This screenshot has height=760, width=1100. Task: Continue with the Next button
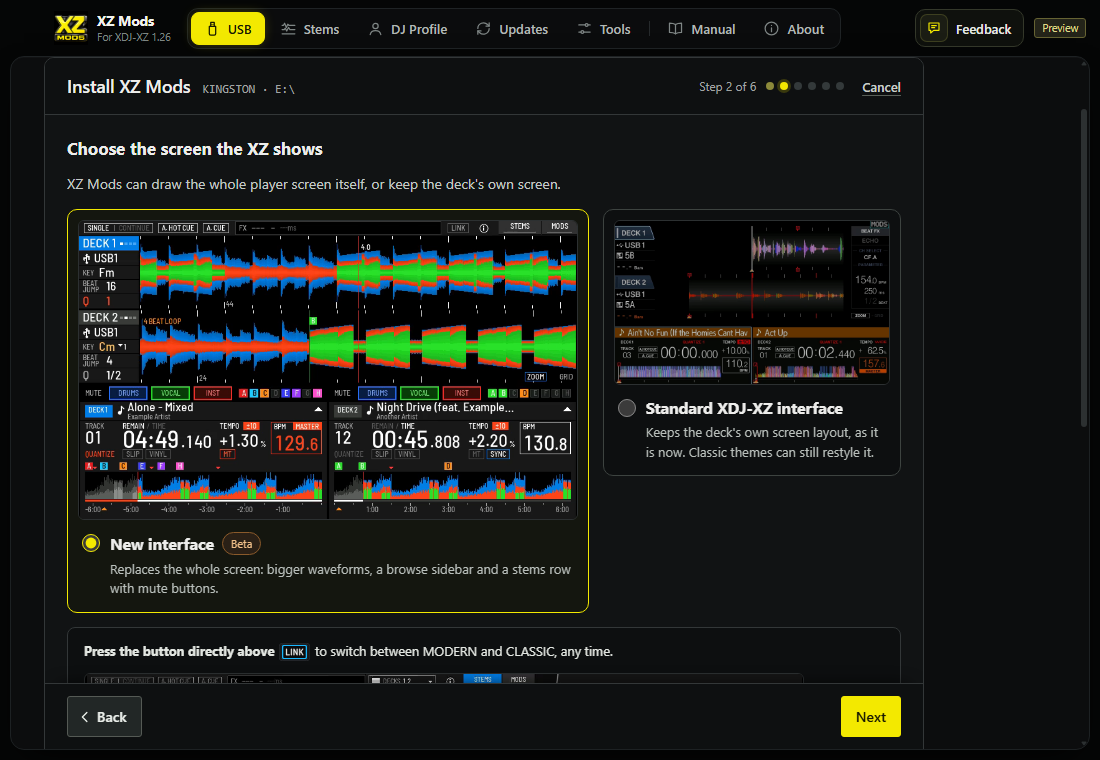click(x=871, y=716)
